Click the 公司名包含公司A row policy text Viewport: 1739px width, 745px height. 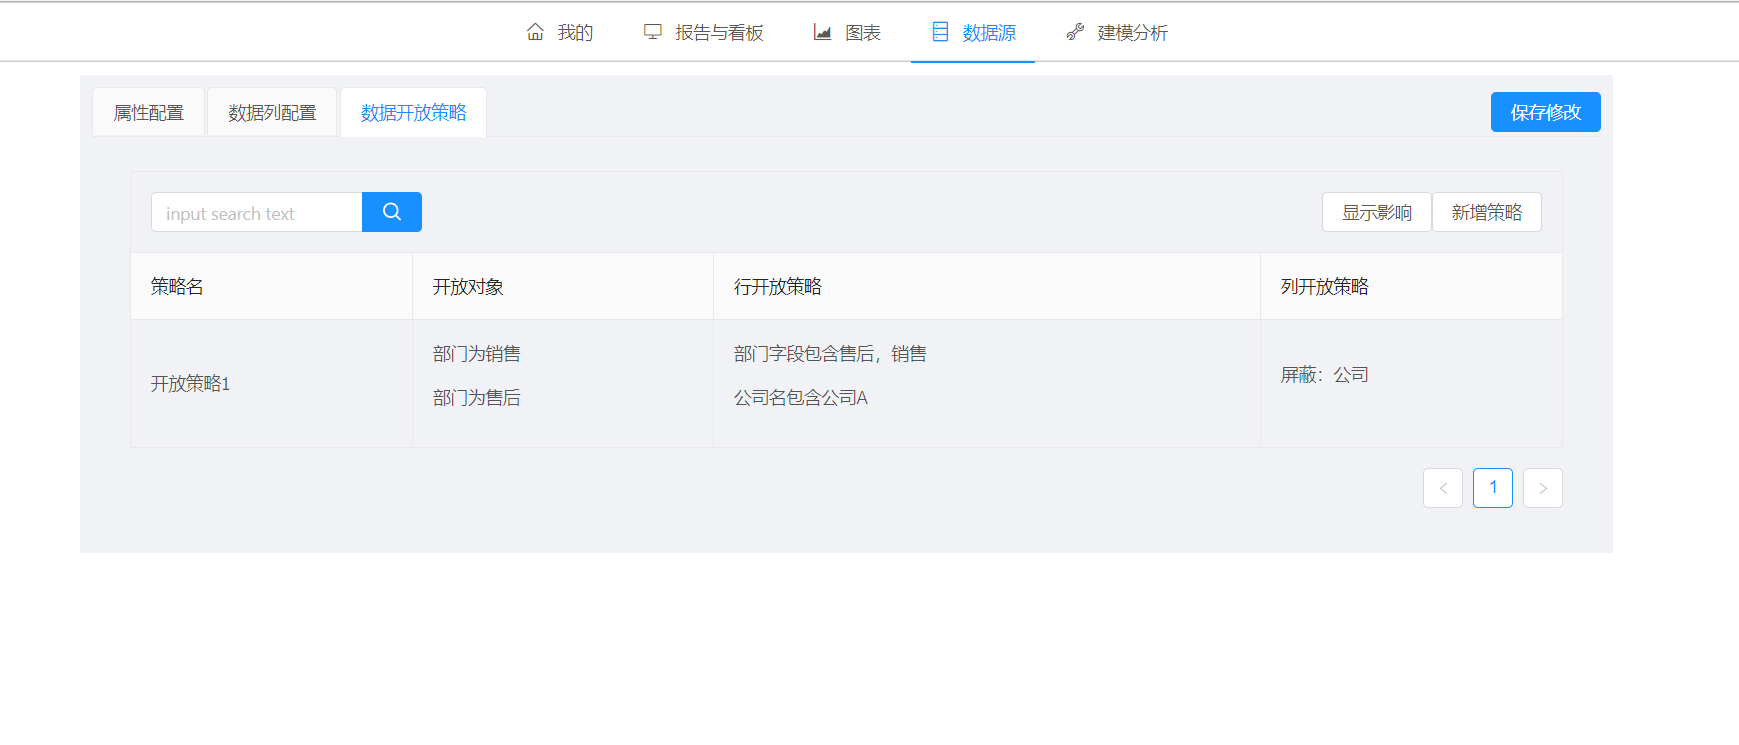800,398
